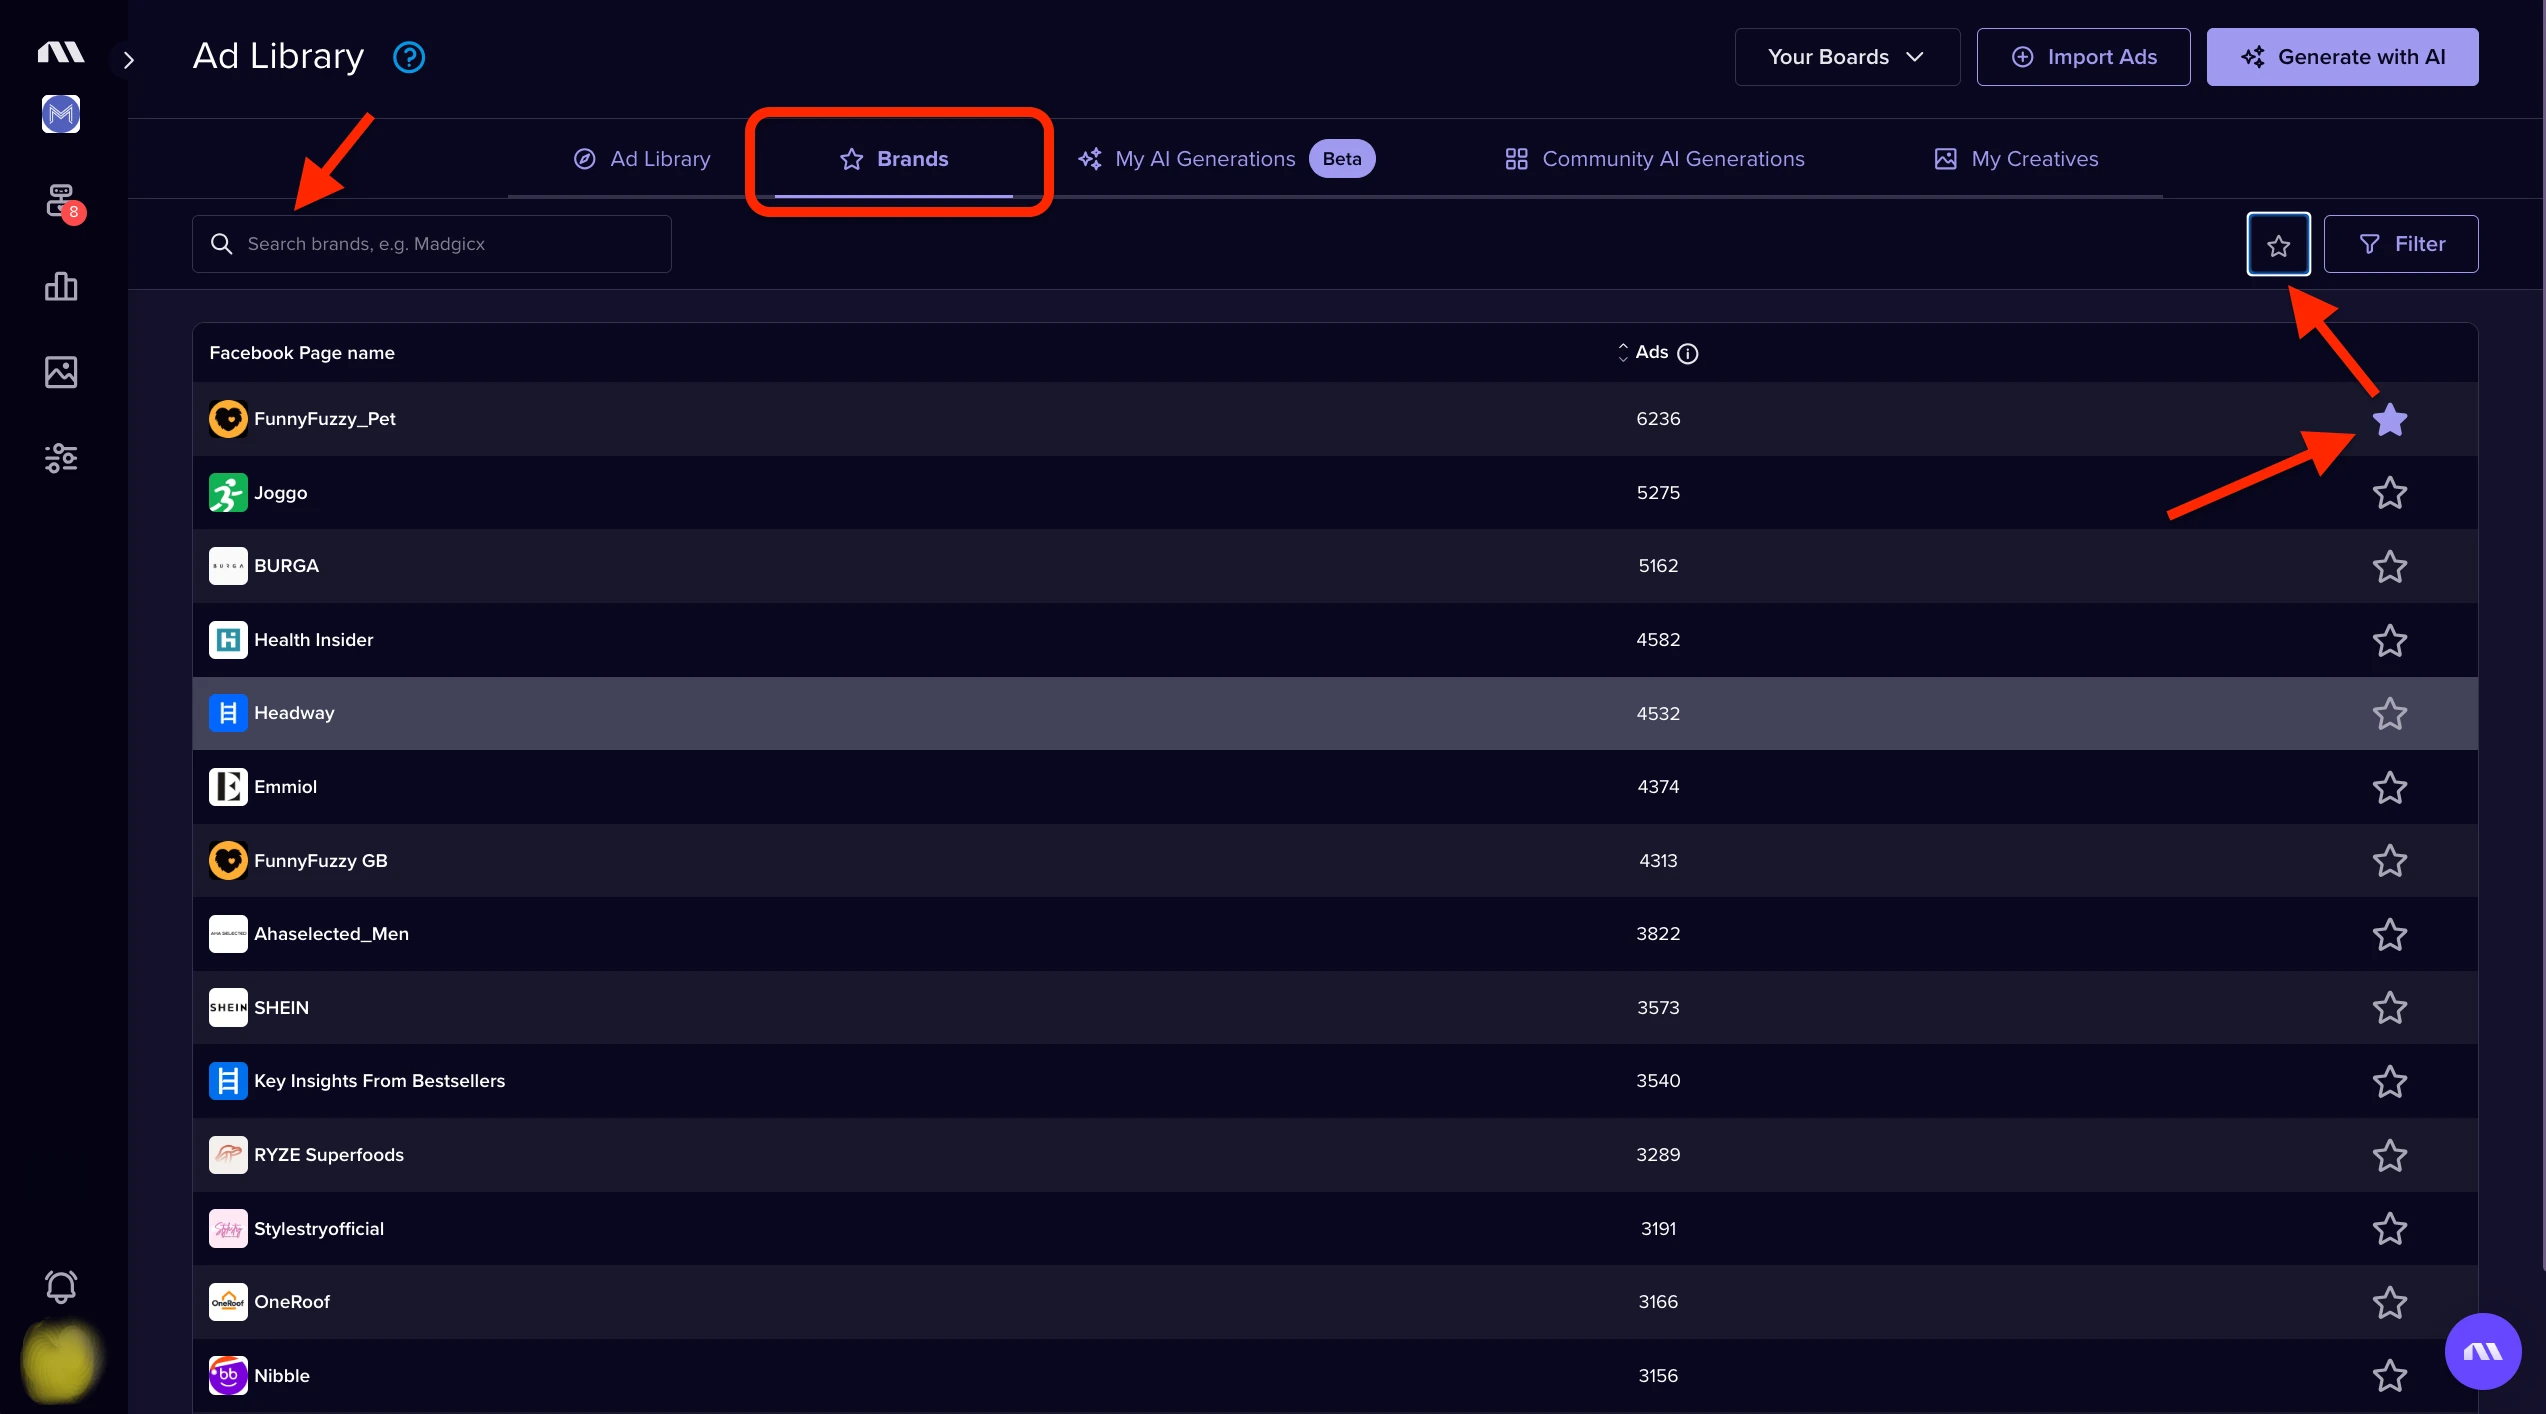
Task: Open Key Insights From Bestsellers brand name
Action: pyautogui.click(x=379, y=1081)
